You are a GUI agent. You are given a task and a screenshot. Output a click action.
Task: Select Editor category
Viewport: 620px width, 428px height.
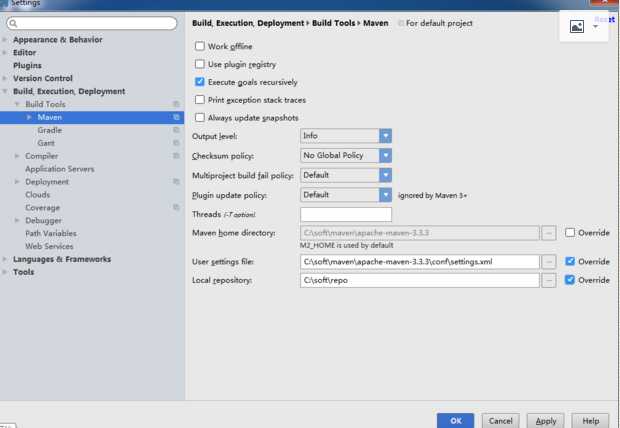pos(25,53)
